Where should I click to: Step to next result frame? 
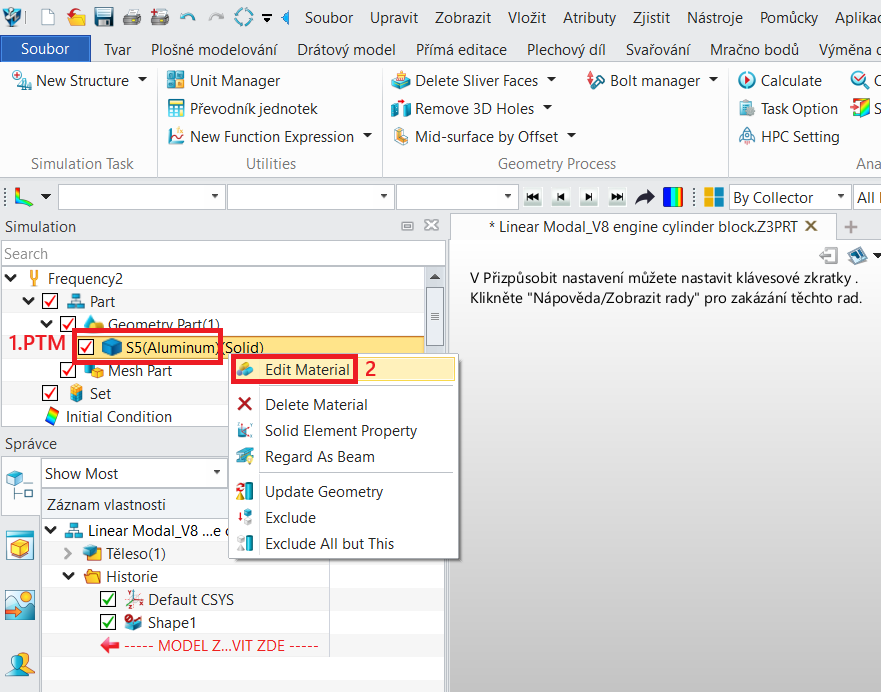pos(589,197)
